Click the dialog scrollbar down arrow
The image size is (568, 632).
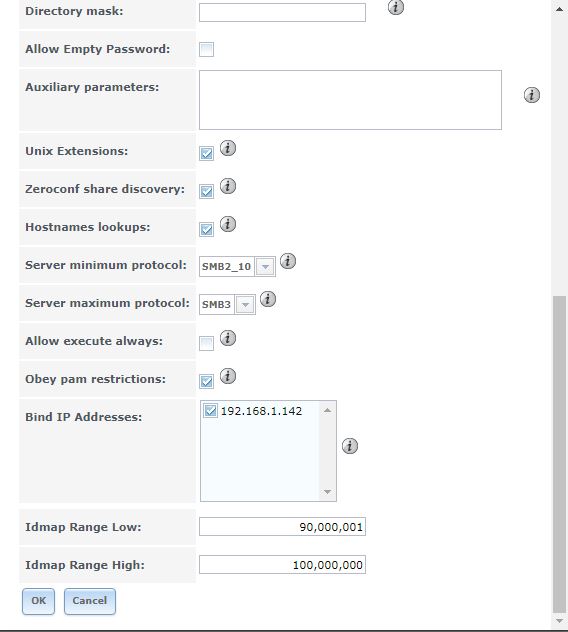tap(559, 621)
